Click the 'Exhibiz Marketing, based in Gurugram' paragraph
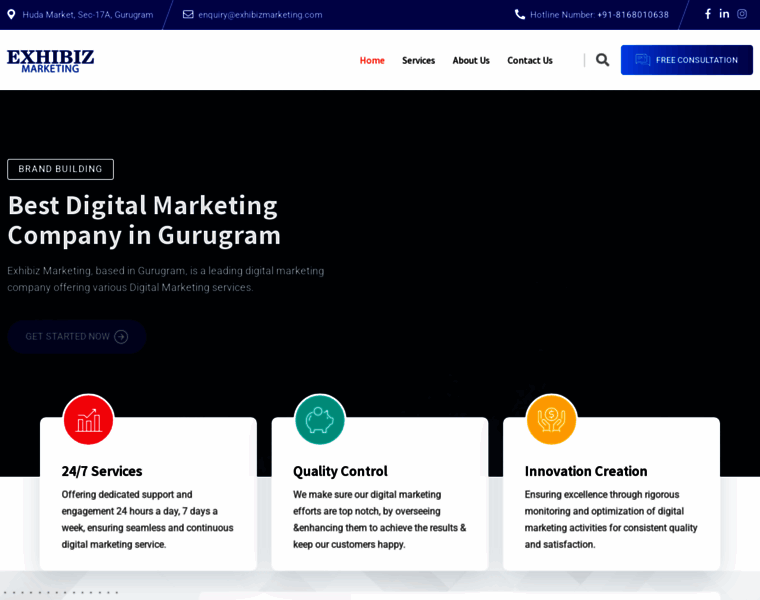Image resolution: width=760 pixels, height=600 pixels. pos(166,279)
